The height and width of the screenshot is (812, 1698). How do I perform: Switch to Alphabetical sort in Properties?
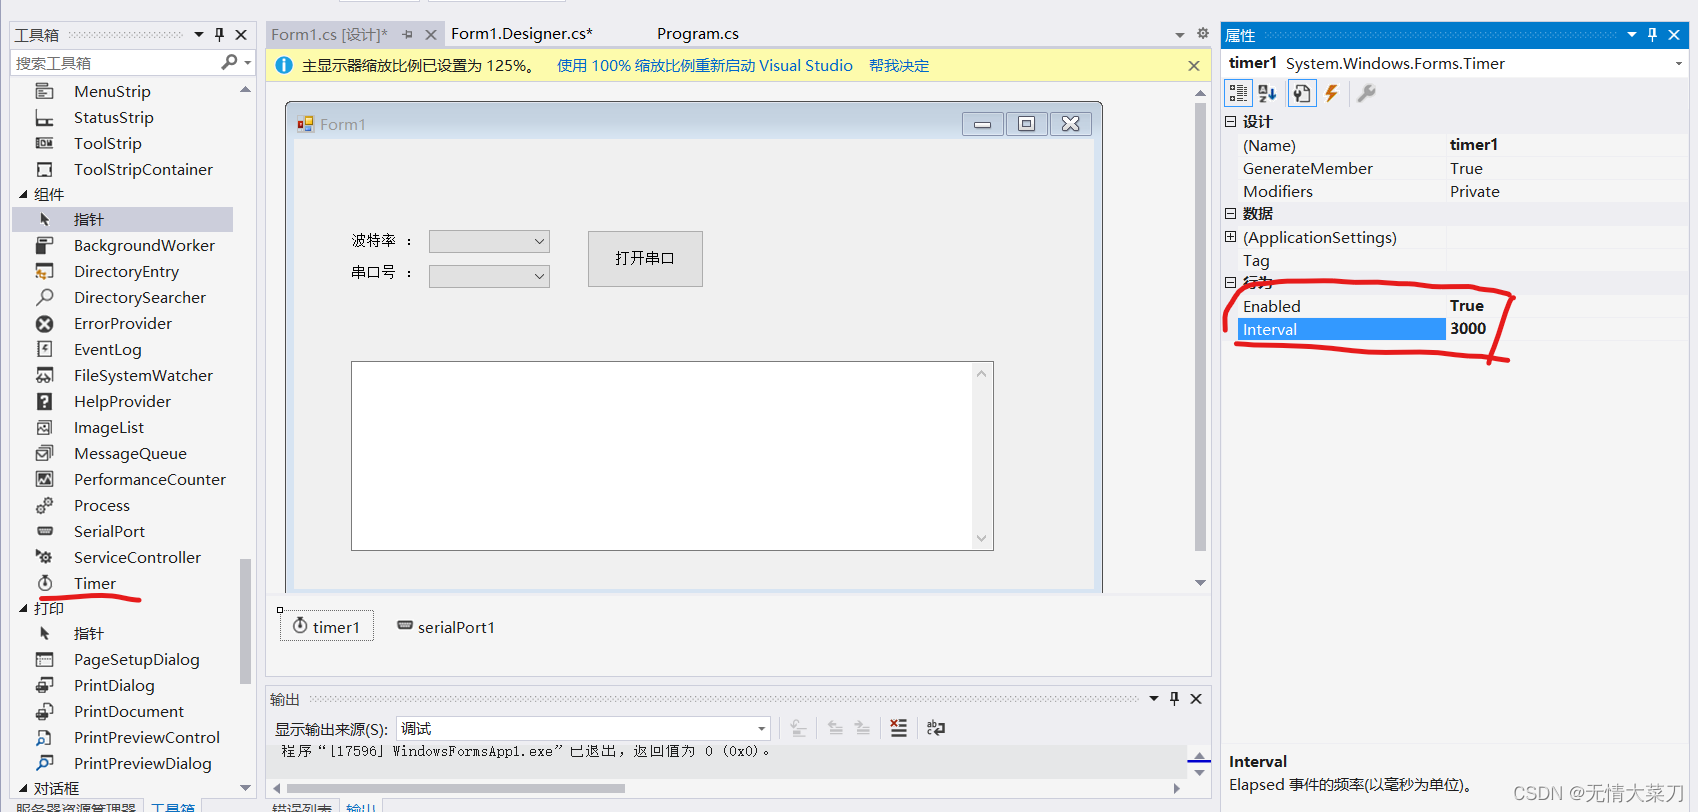coord(1268,94)
